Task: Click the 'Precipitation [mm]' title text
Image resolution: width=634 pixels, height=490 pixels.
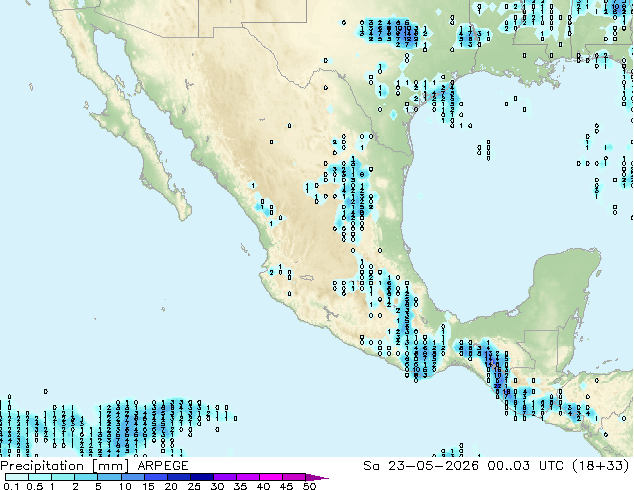Action: click(x=65, y=466)
